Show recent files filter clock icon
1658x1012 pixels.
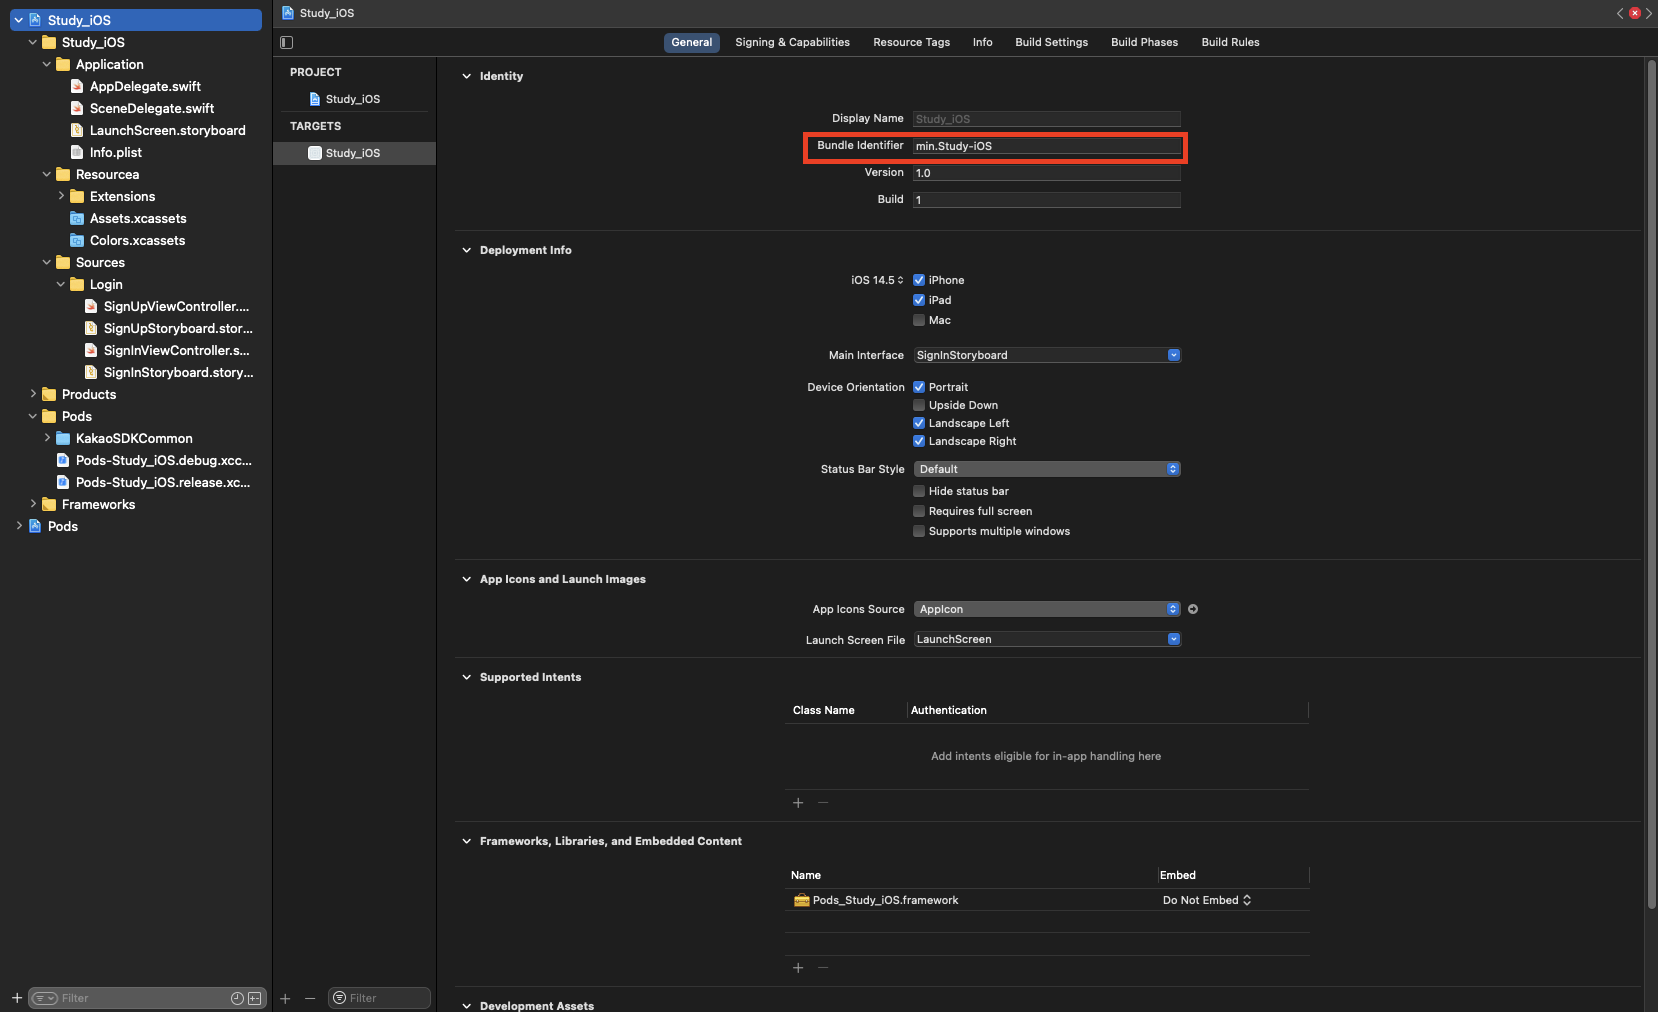pyautogui.click(x=237, y=998)
